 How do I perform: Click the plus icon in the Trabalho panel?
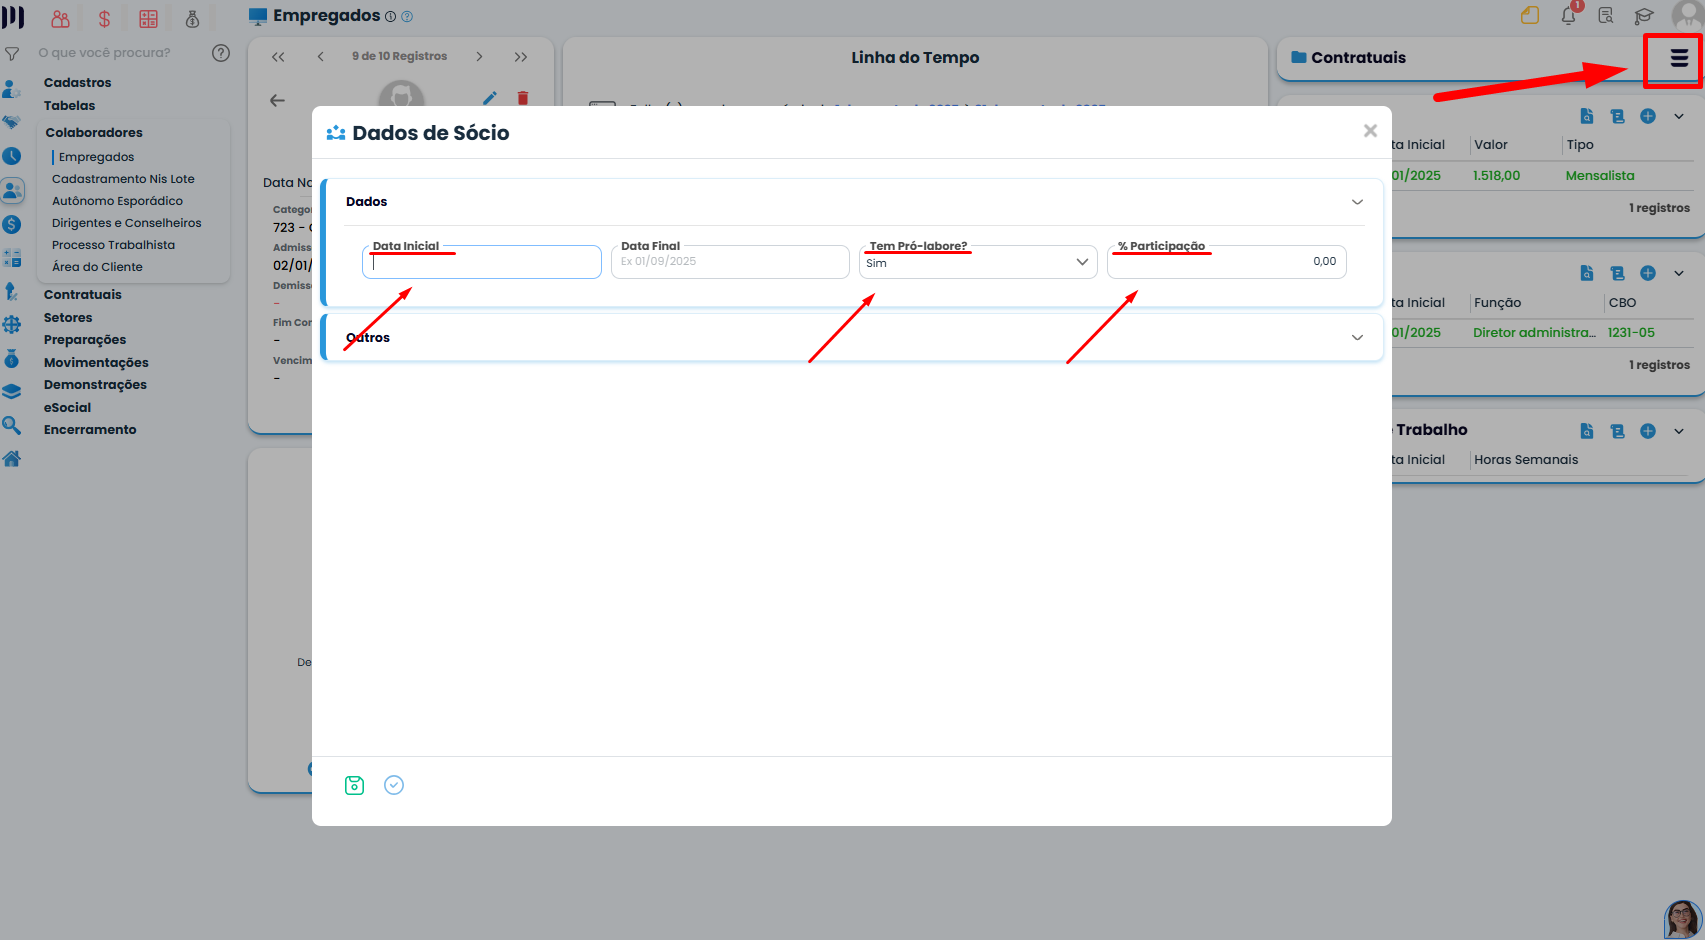point(1648,431)
